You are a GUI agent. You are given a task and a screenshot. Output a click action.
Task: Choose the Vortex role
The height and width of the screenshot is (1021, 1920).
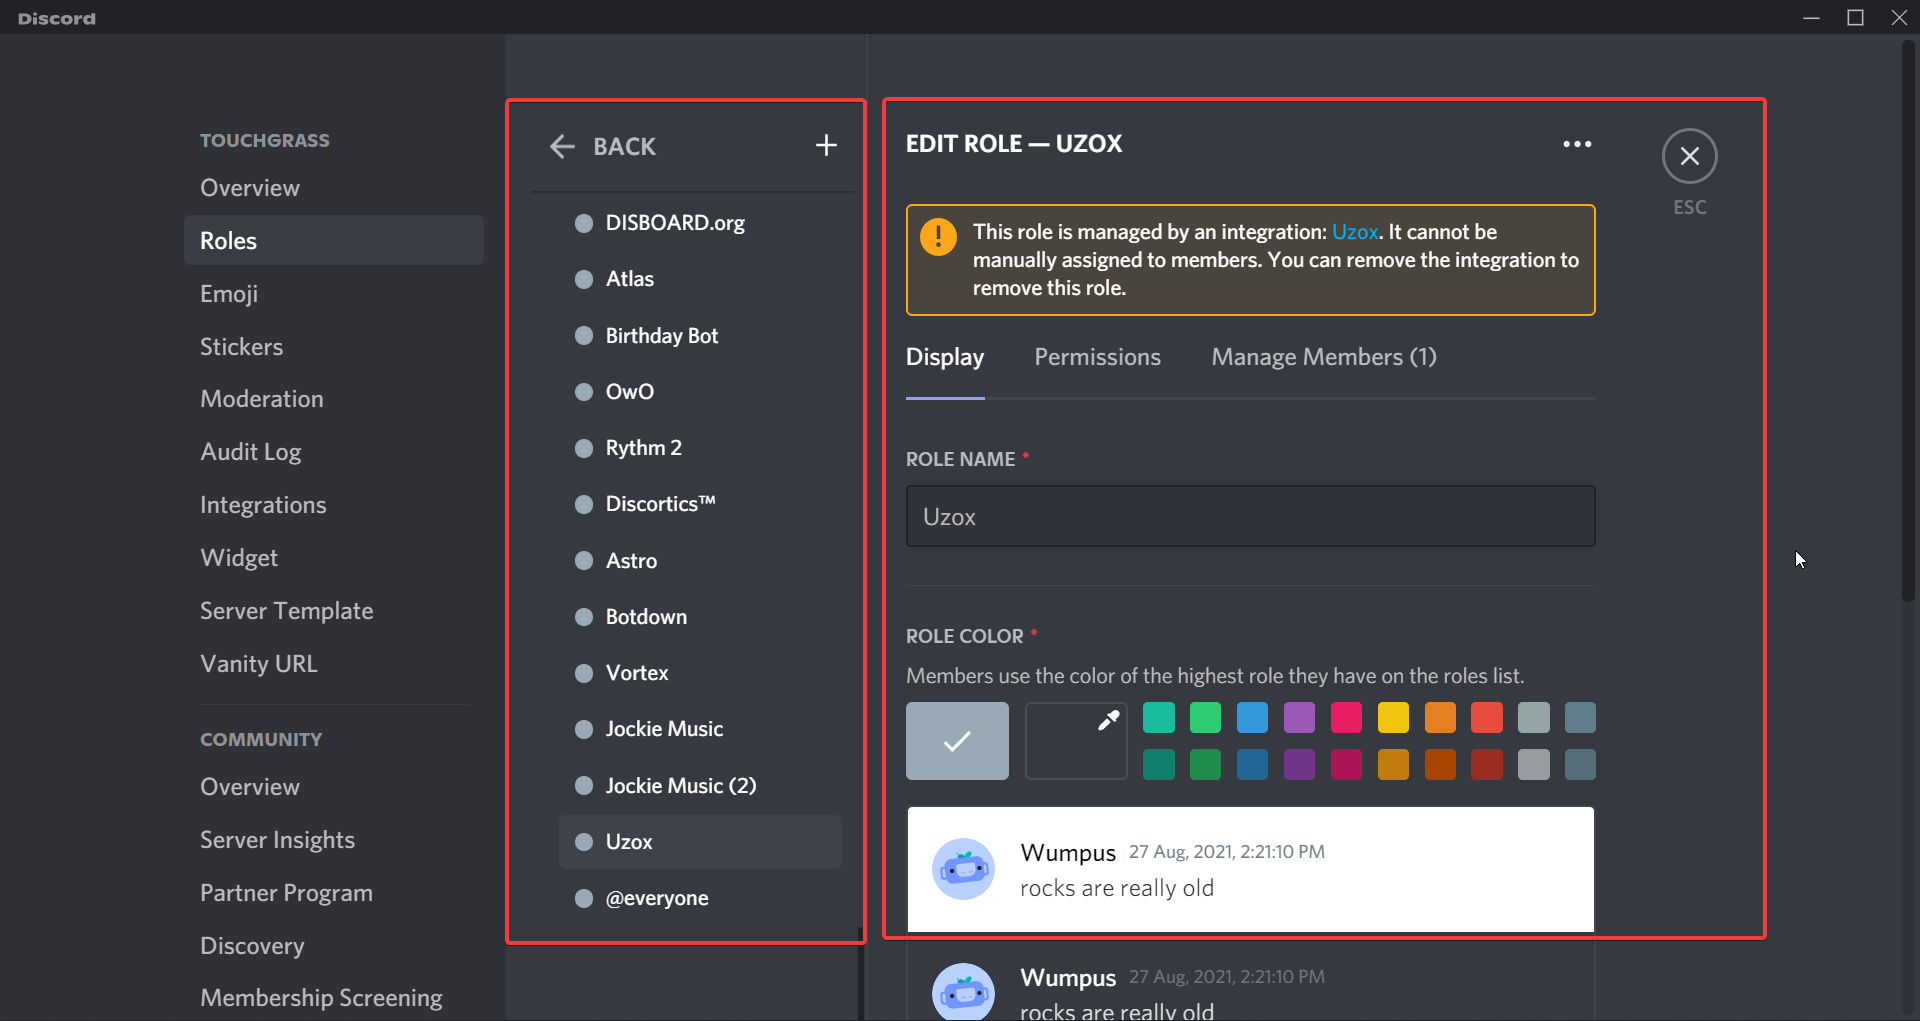[700, 673]
